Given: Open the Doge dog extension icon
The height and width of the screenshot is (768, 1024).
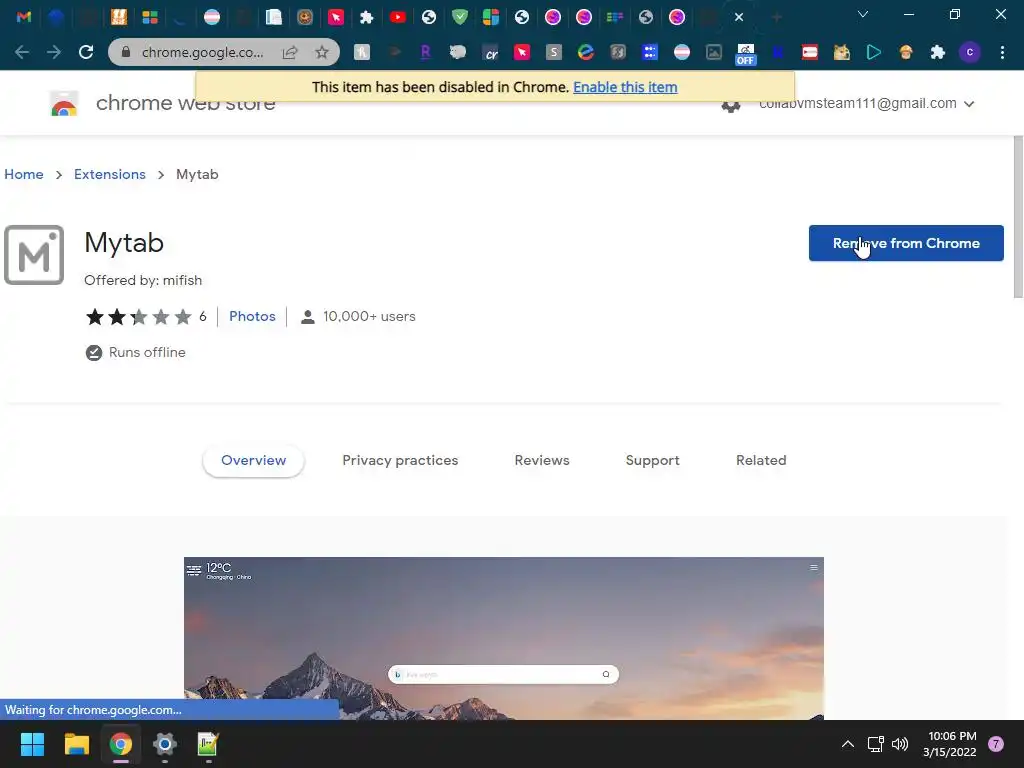Looking at the screenshot, I should click(x=842, y=52).
